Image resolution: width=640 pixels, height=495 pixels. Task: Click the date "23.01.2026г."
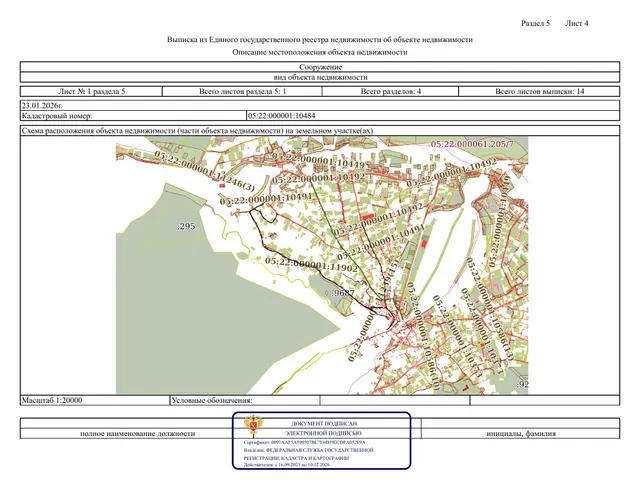click(x=42, y=106)
